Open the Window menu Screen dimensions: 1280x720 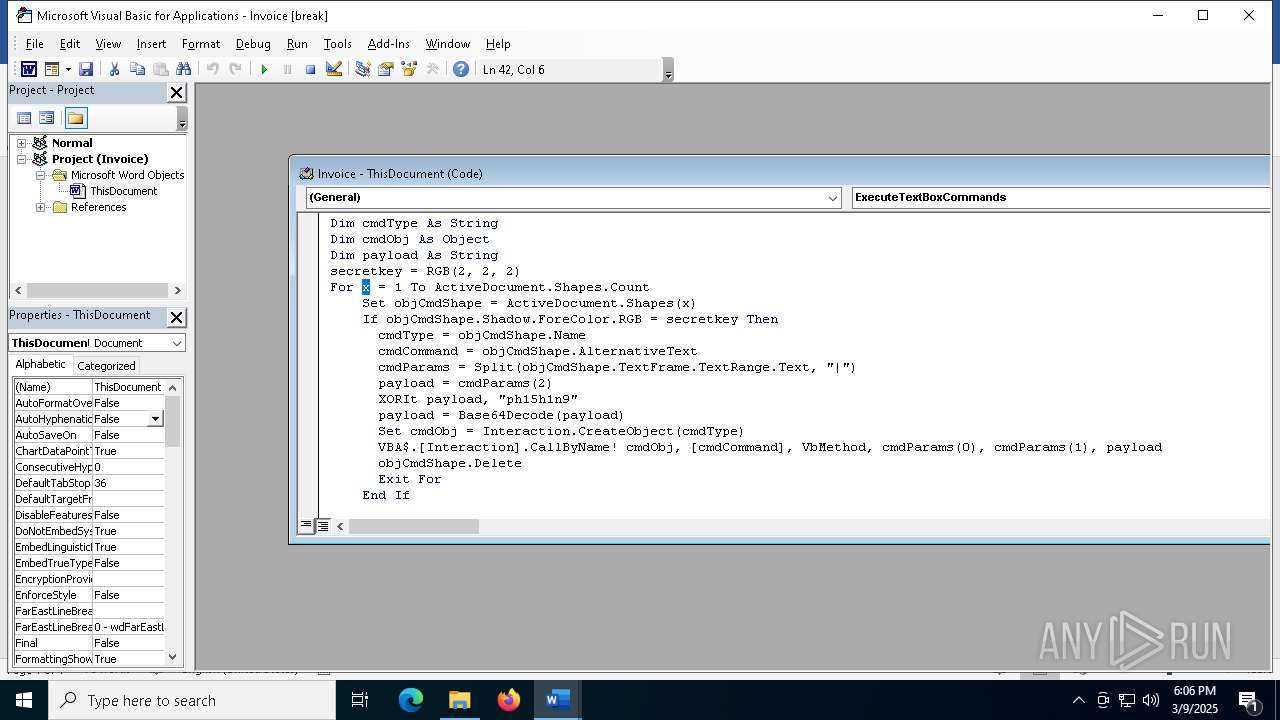click(447, 44)
